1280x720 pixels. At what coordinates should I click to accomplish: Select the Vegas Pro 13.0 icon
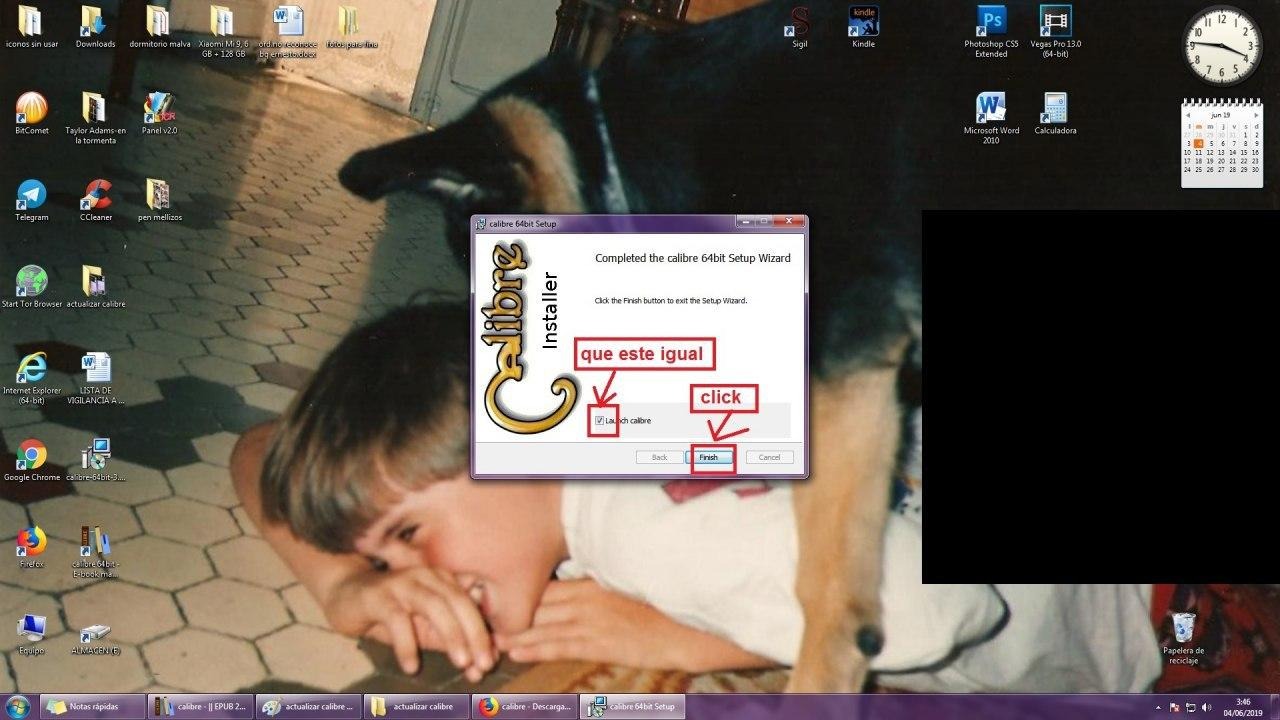point(1055,32)
